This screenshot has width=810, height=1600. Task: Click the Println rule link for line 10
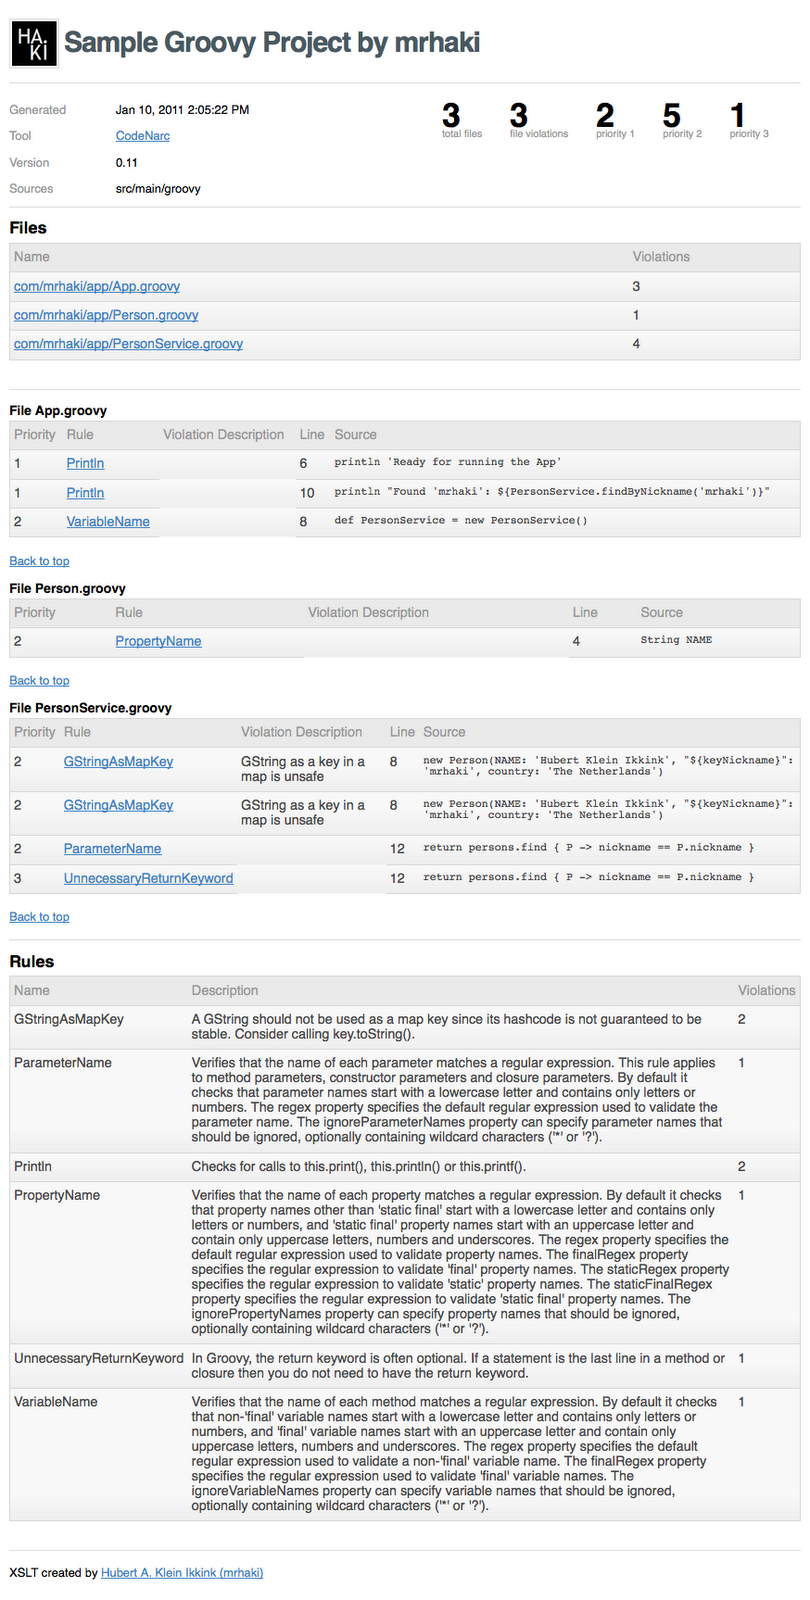tap(85, 493)
